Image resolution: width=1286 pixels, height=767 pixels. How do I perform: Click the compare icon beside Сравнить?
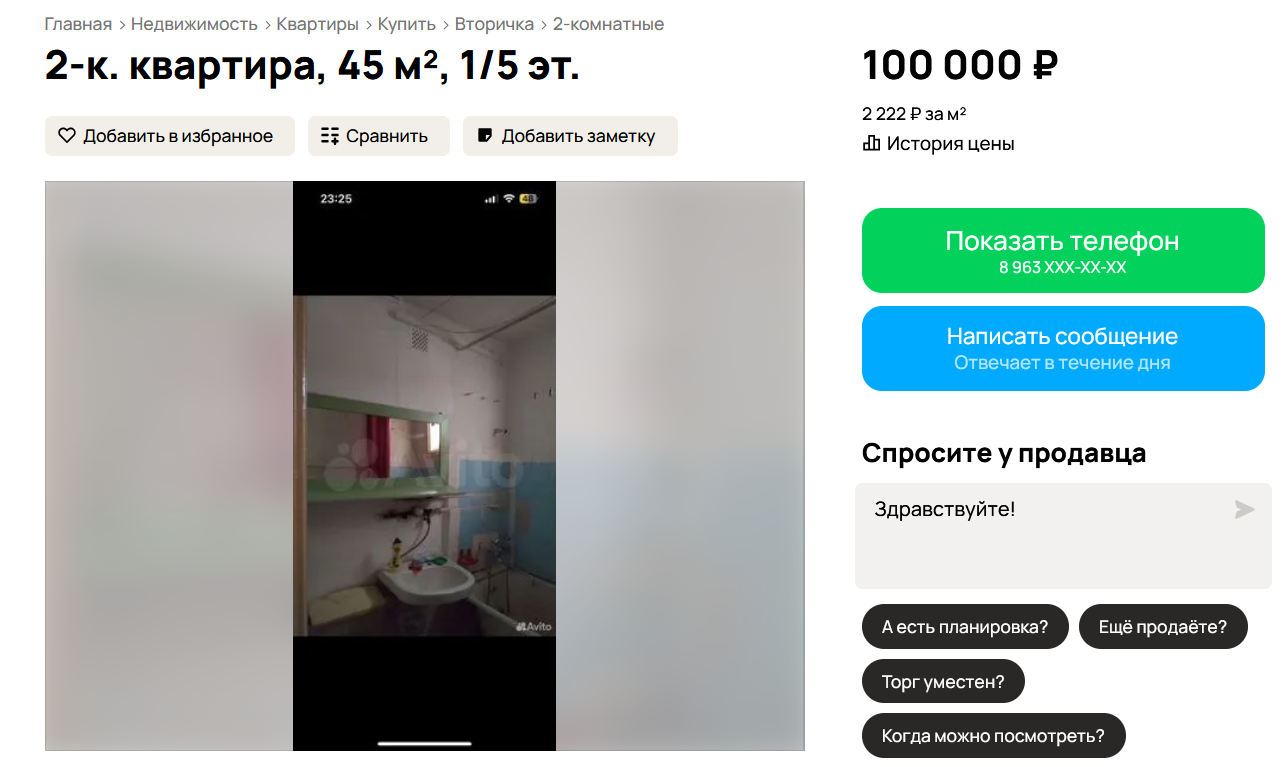(x=330, y=136)
